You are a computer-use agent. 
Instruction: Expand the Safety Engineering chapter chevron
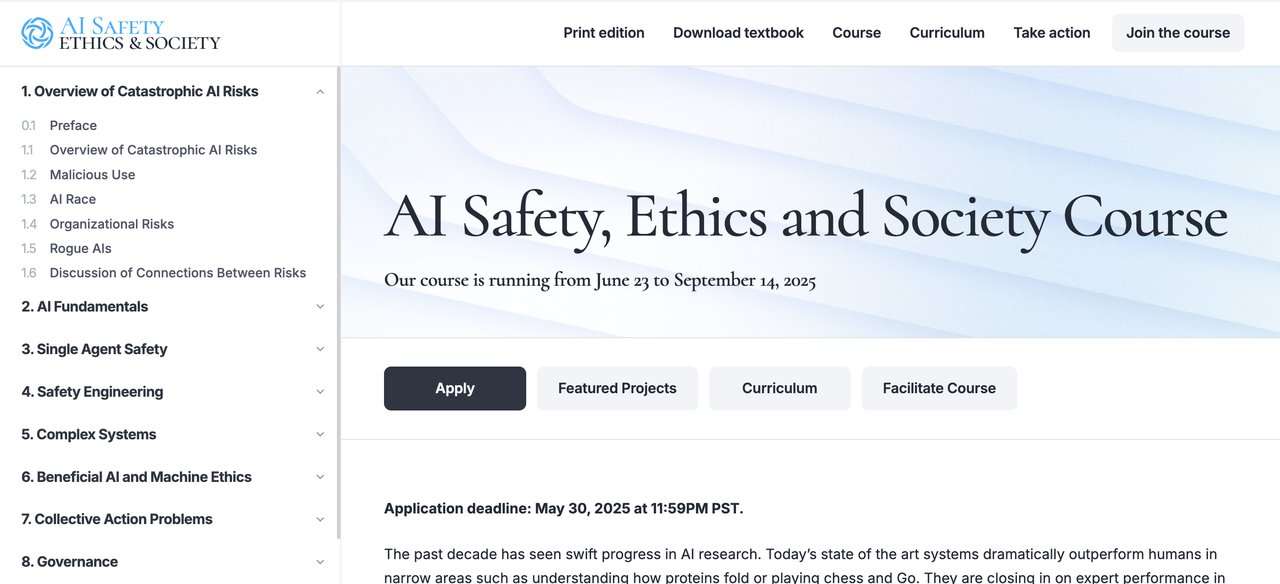click(320, 392)
